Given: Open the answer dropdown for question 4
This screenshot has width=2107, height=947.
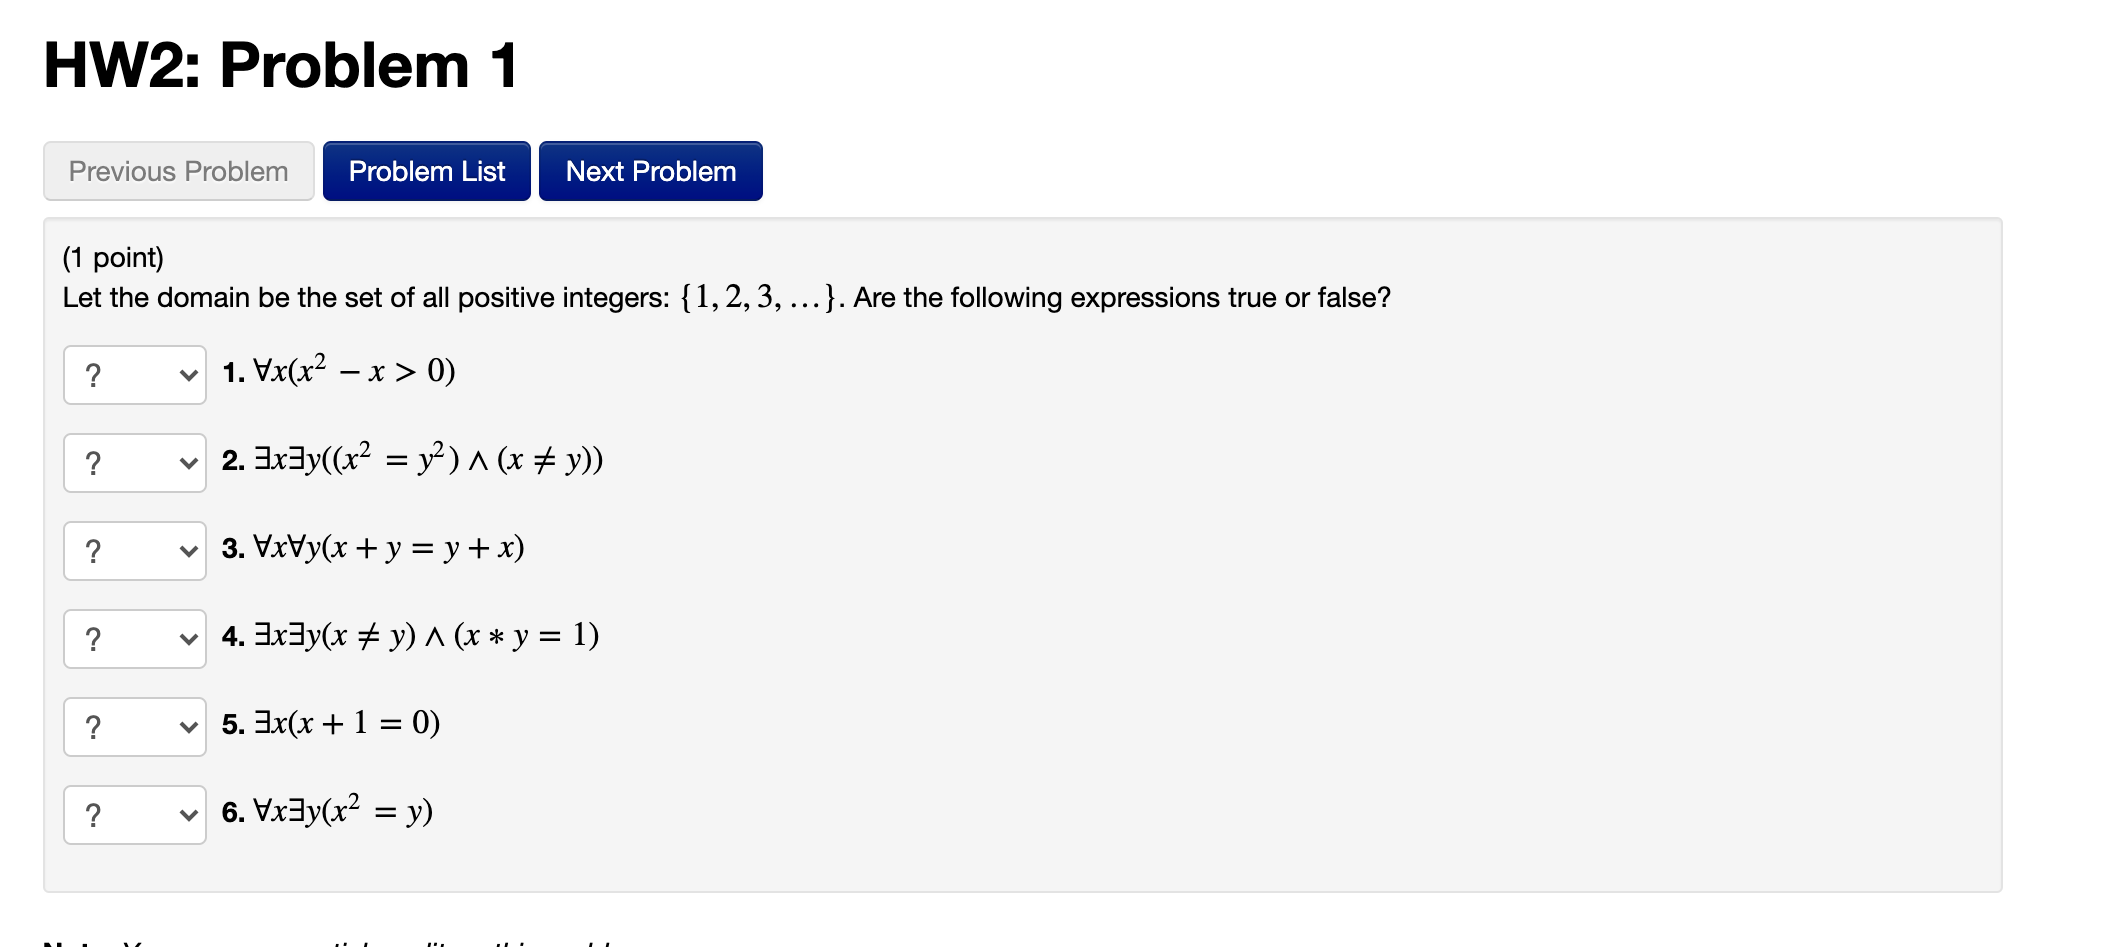Looking at the screenshot, I should pyautogui.click(x=135, y=638).
